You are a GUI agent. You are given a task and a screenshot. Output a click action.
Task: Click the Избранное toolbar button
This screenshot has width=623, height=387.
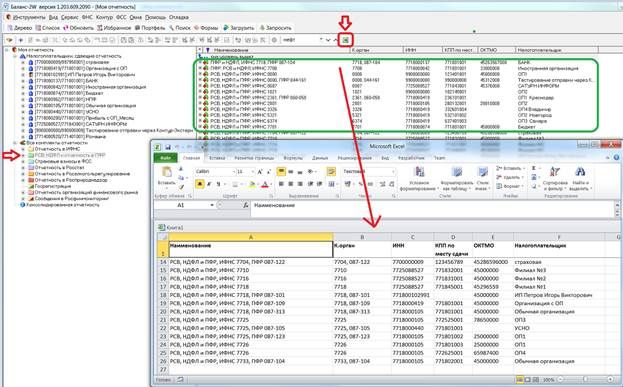[114, 28]
